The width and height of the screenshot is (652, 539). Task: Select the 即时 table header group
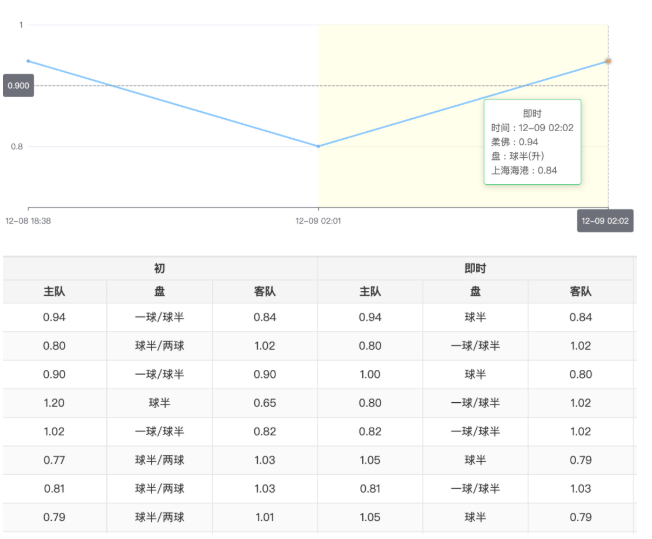click(476, 269)
